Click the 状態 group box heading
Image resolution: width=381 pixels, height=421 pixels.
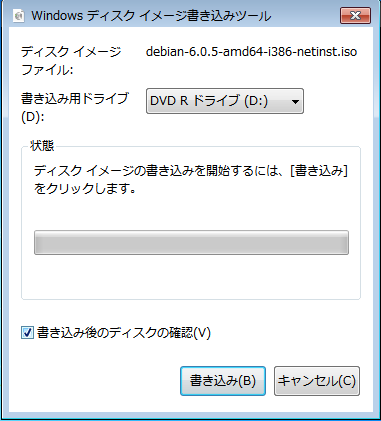(42, 146)
